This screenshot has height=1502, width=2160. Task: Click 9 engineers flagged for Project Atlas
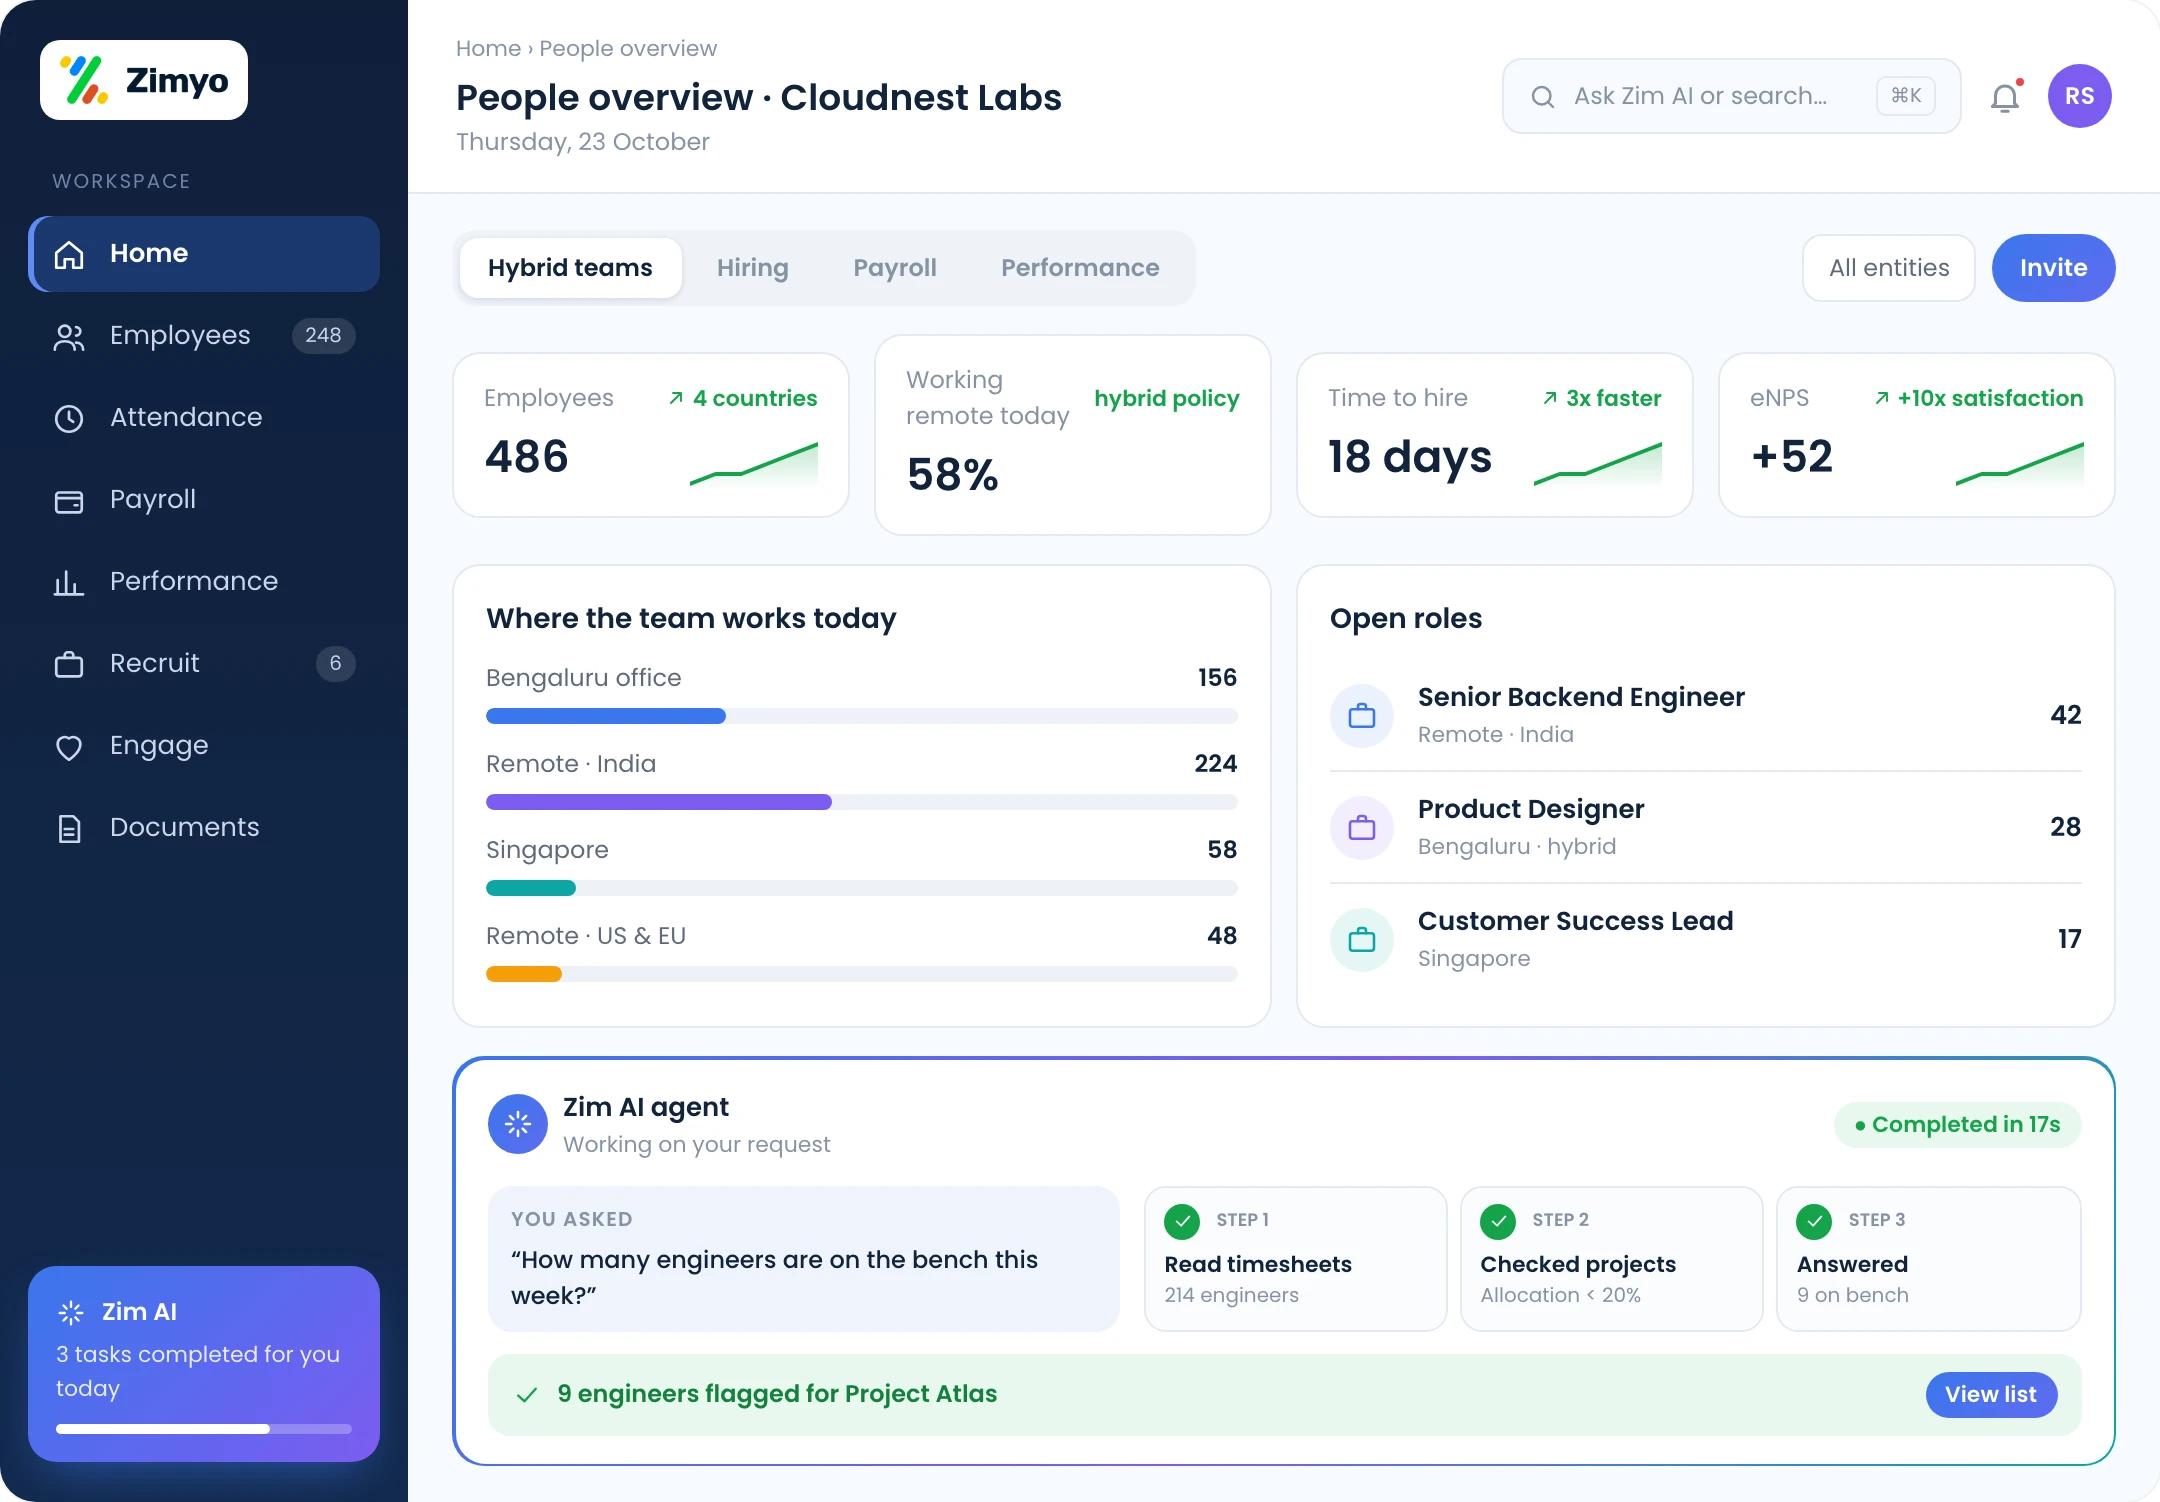pos(777,1394)
